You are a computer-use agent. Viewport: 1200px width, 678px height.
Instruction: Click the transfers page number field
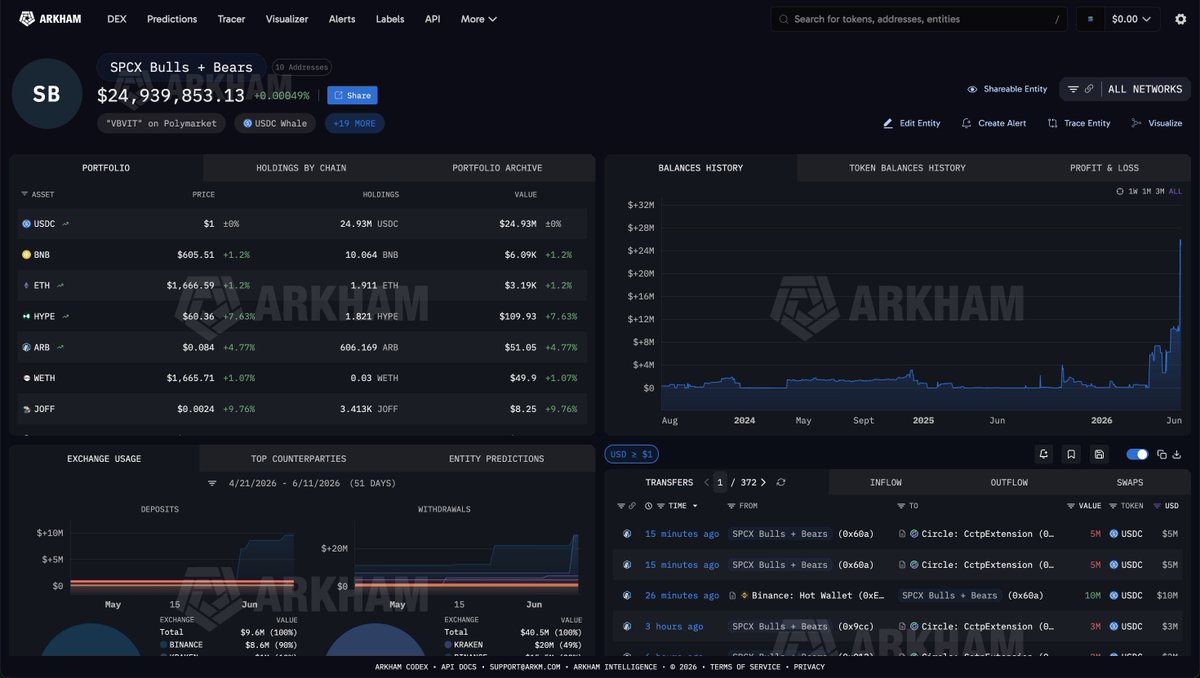[x=720, y=483]
